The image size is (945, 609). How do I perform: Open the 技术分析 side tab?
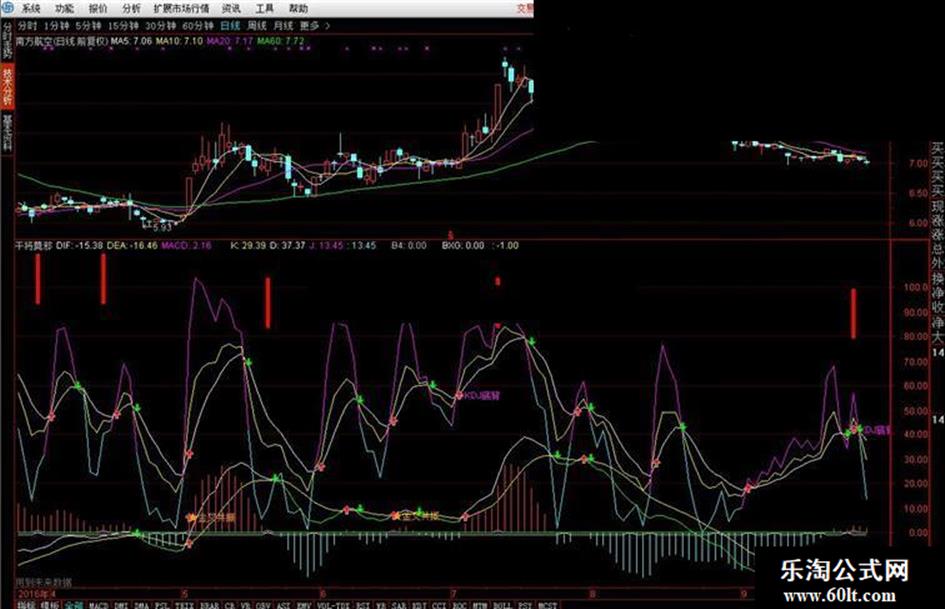click(x=7, y=87)
